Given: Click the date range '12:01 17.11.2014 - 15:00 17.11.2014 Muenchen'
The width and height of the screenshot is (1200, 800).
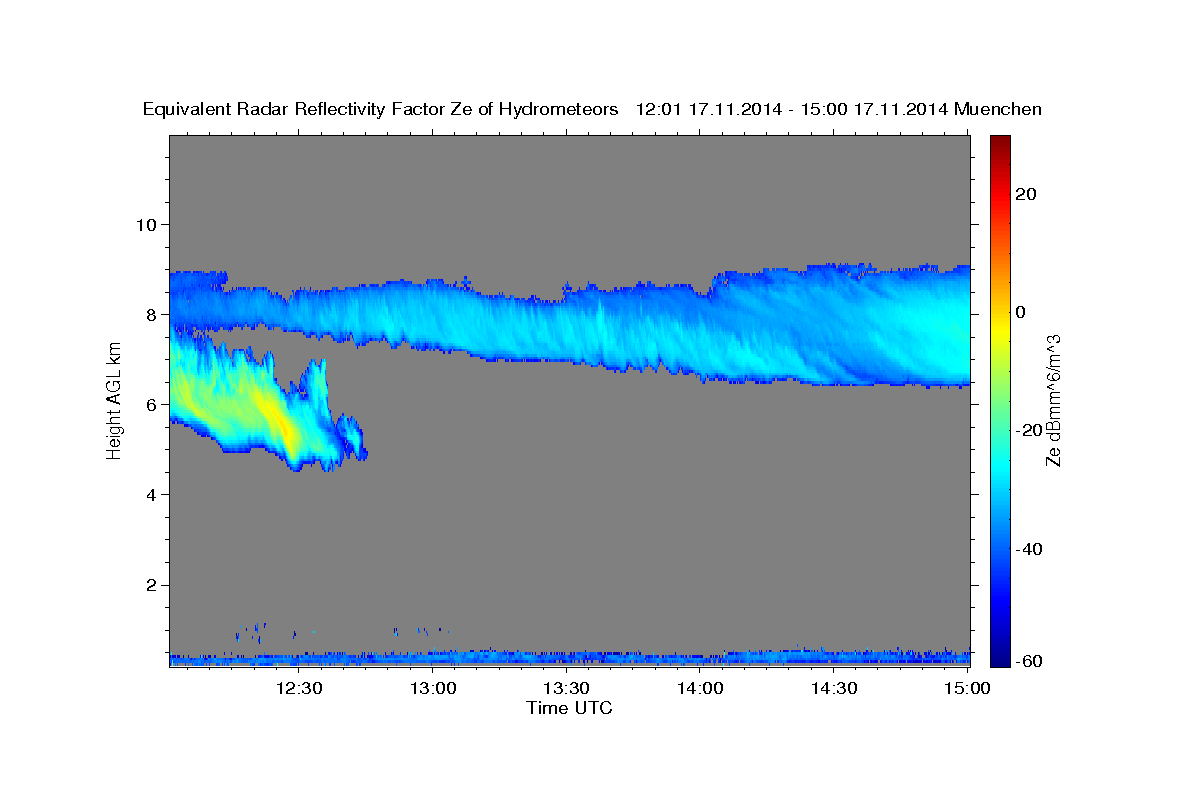Looking at the screenshot, I should tap(839, 110).
